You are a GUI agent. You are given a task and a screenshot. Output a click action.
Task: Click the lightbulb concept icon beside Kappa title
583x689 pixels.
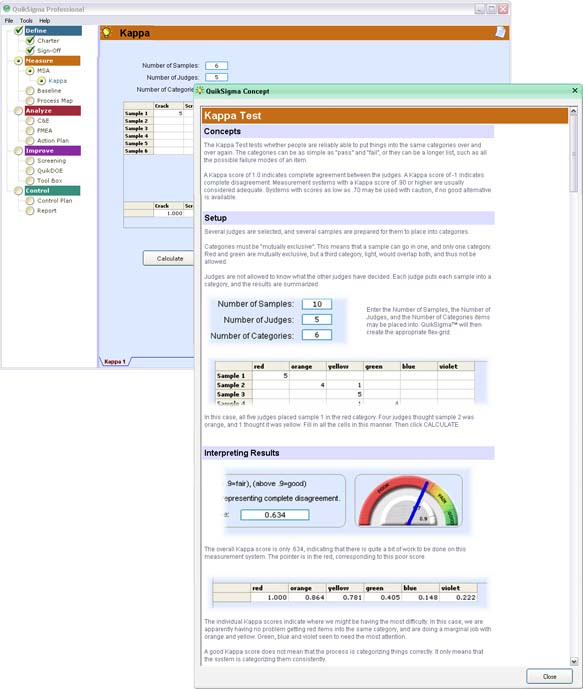pyautogui.click(x=106, y=33)
